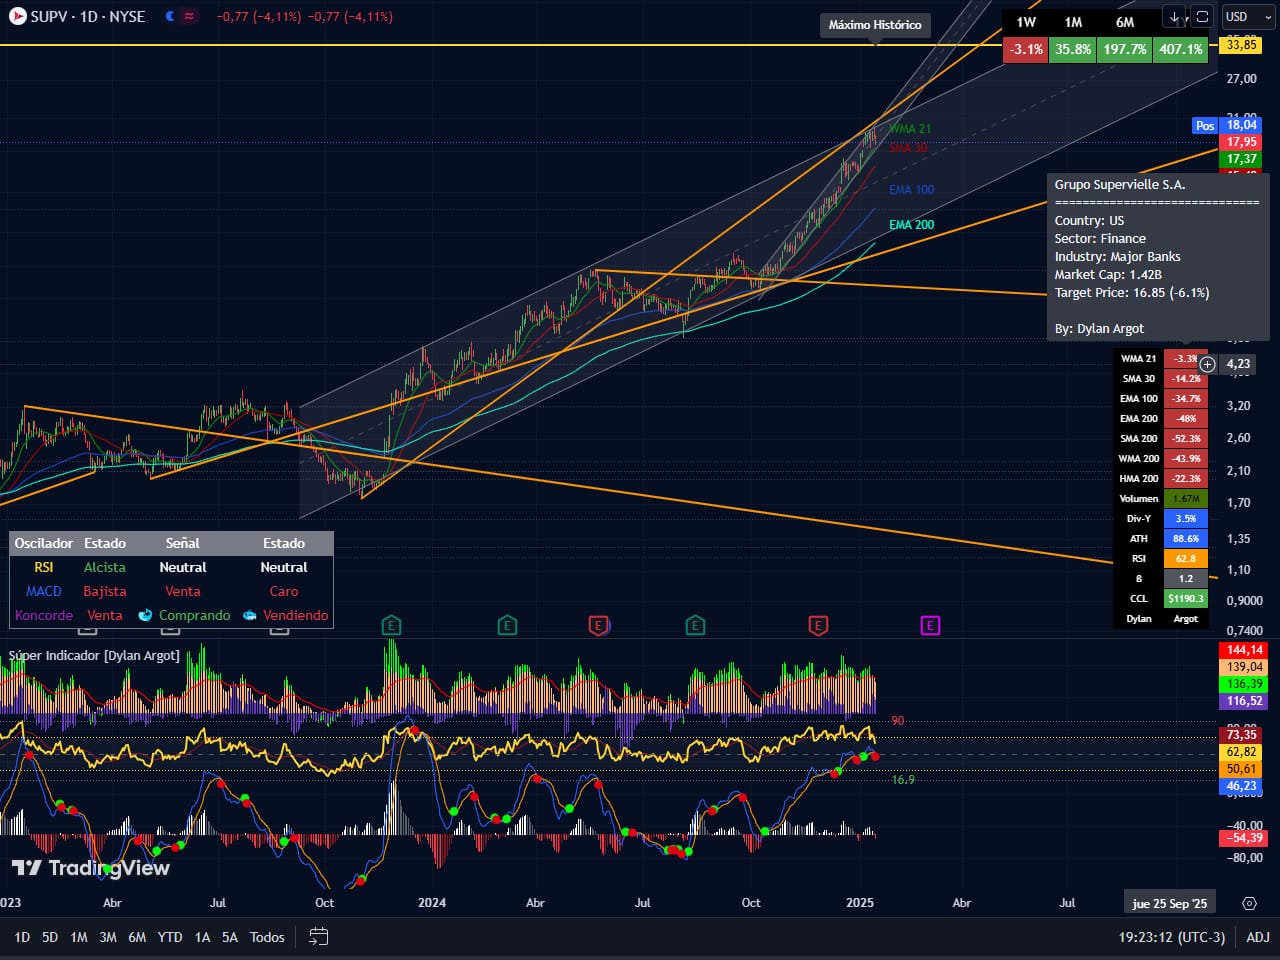The height and width of the screenshot is (960, 1280).
Task: Click the EMA 200 label on the chart
Action: coord(911,225)
